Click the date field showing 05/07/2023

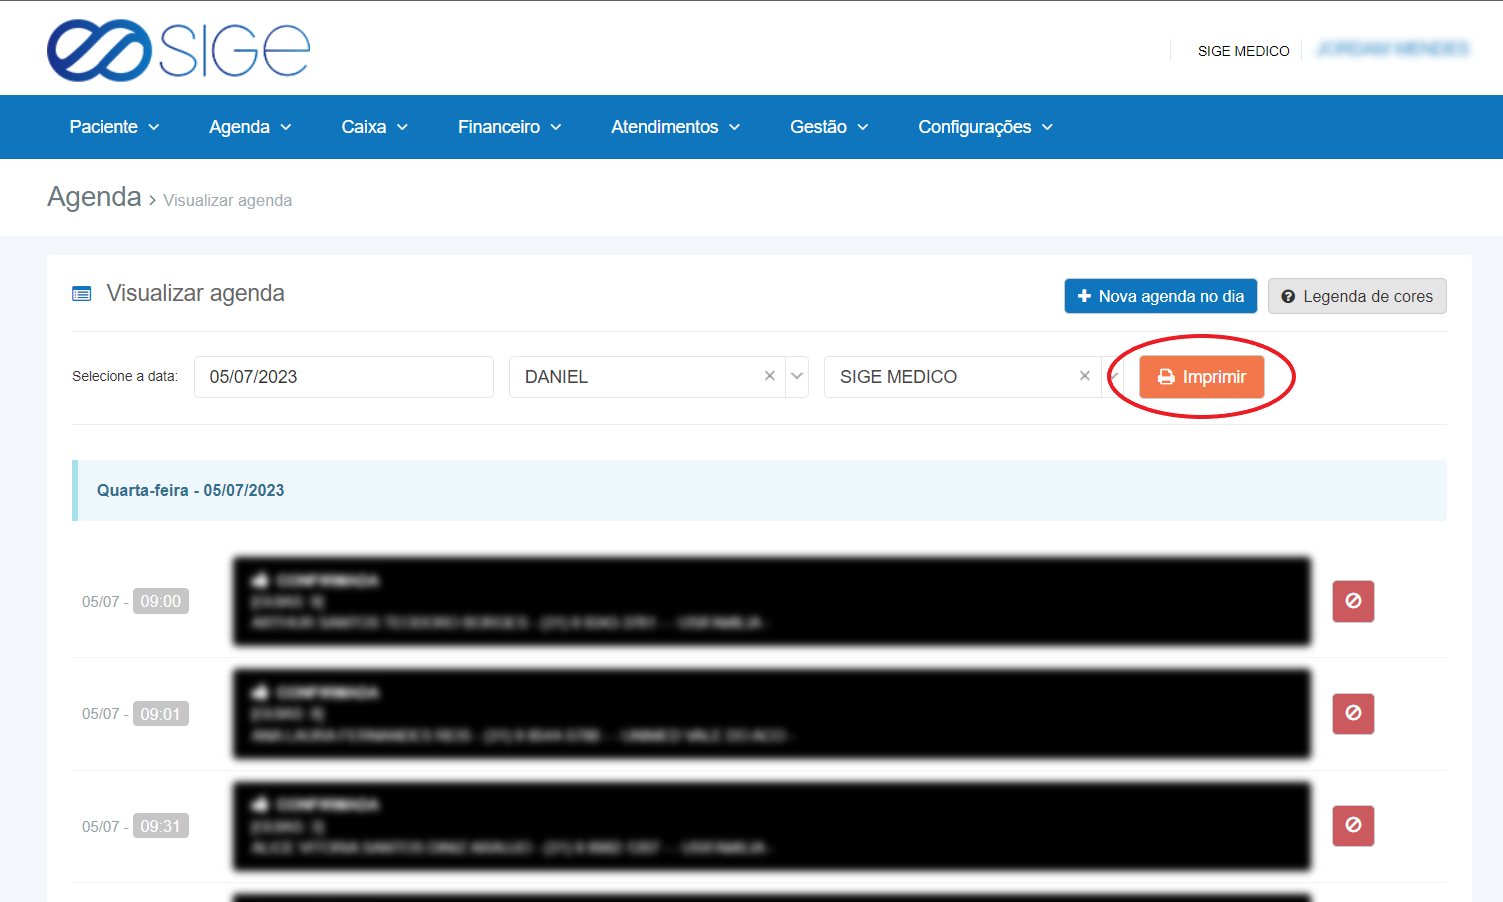click(x=343, y=377)
